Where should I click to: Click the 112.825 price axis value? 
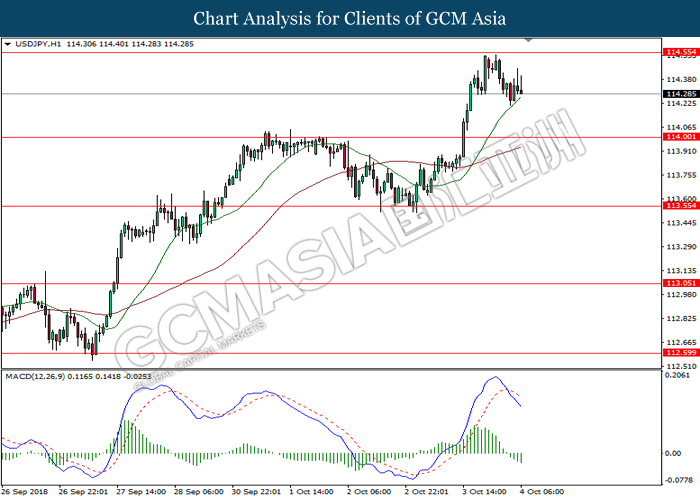[x=681, y=319]
